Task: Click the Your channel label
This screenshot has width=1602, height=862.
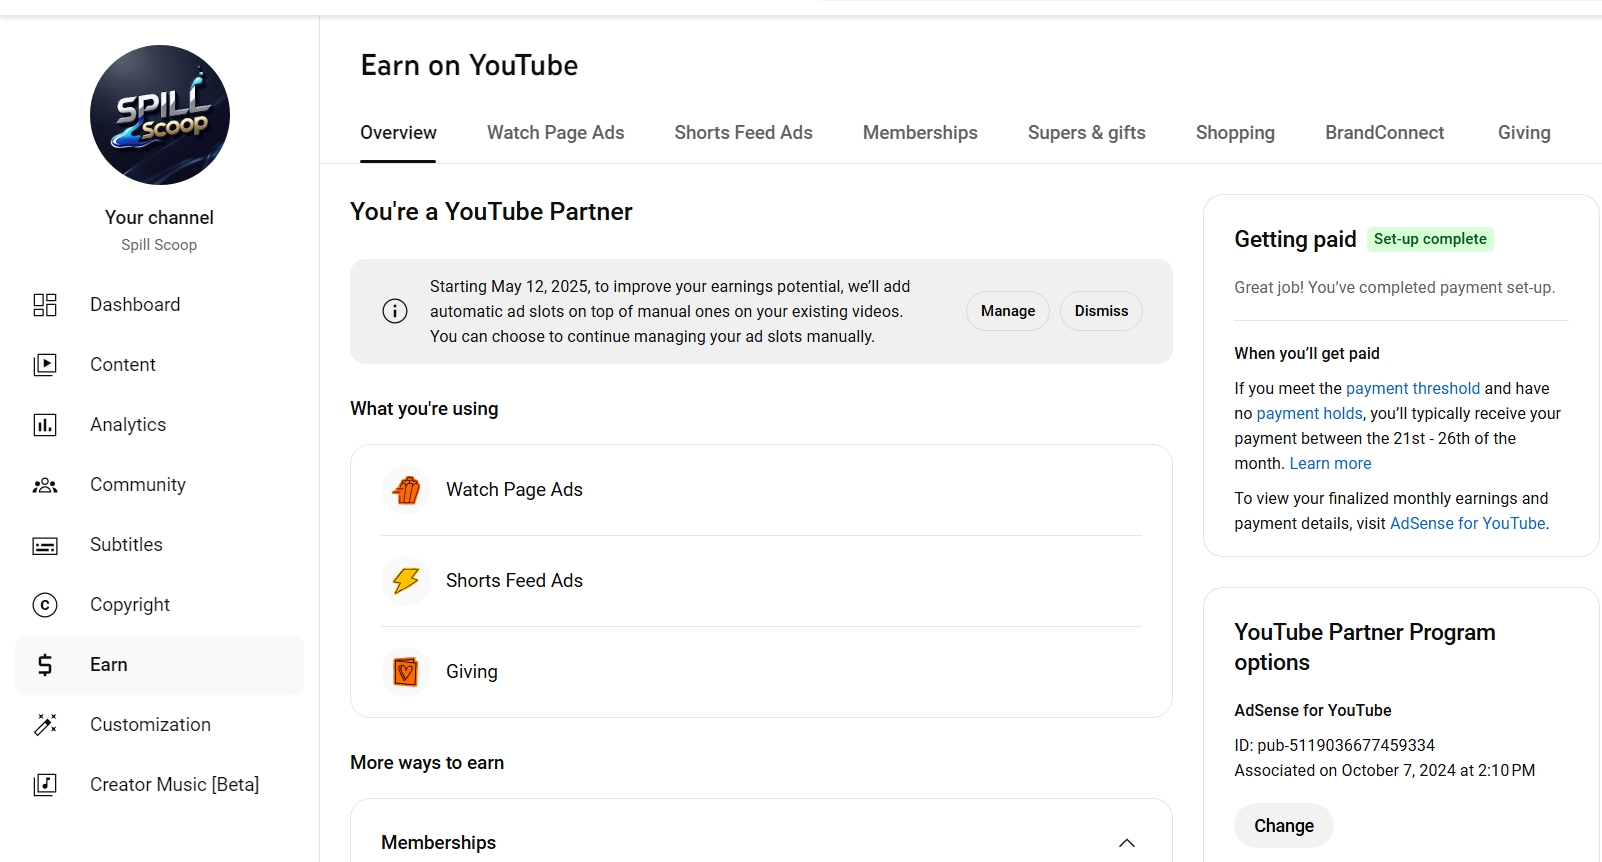Action: [159, 217]
